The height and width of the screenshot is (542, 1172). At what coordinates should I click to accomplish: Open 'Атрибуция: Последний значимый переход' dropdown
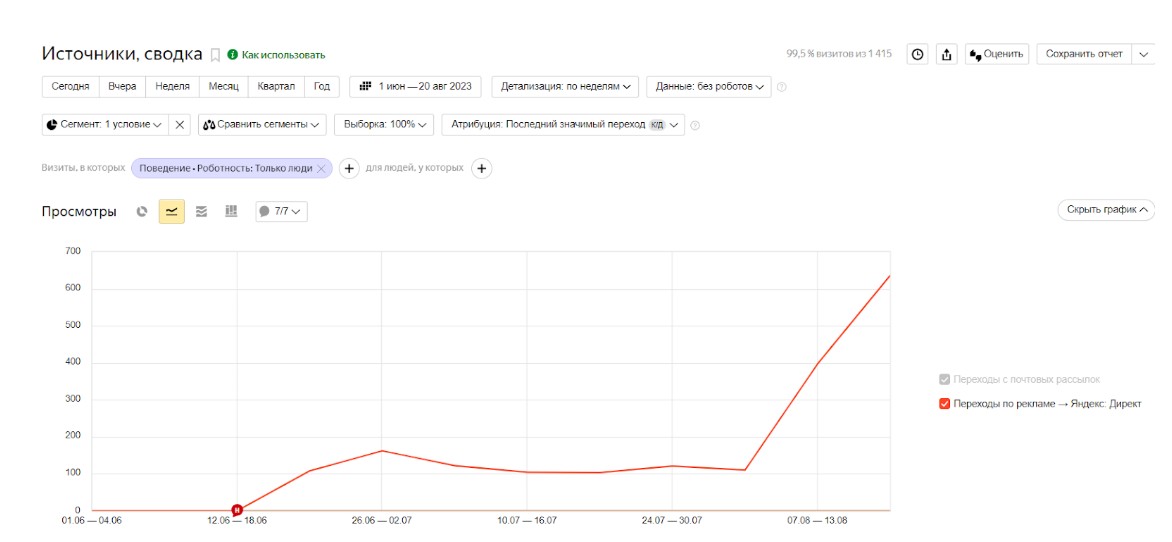563,125
